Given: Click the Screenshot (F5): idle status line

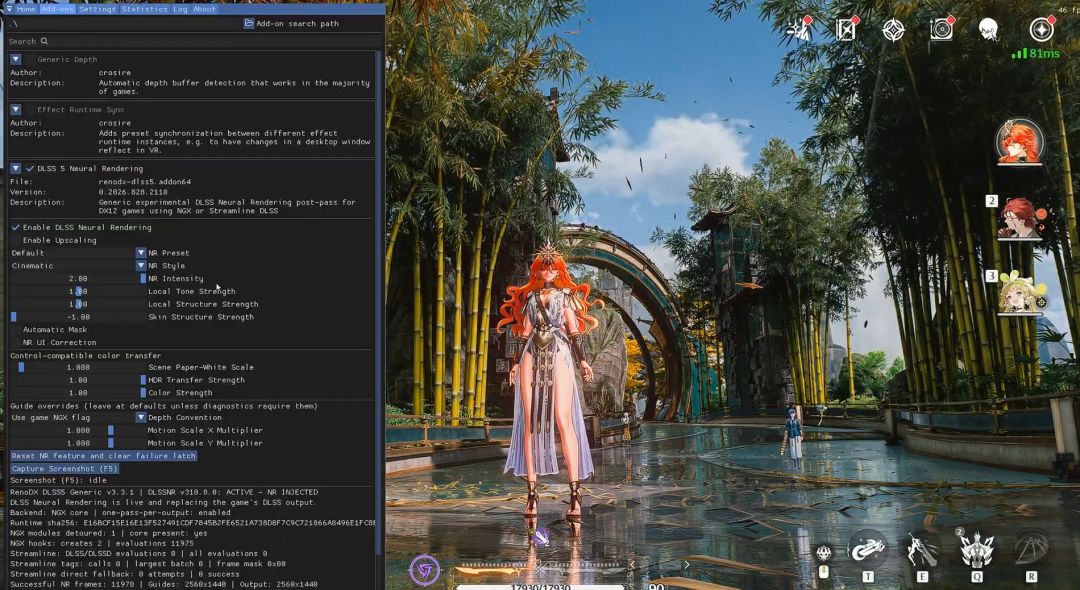Looking at the screenshot, I should click(59, 481).
